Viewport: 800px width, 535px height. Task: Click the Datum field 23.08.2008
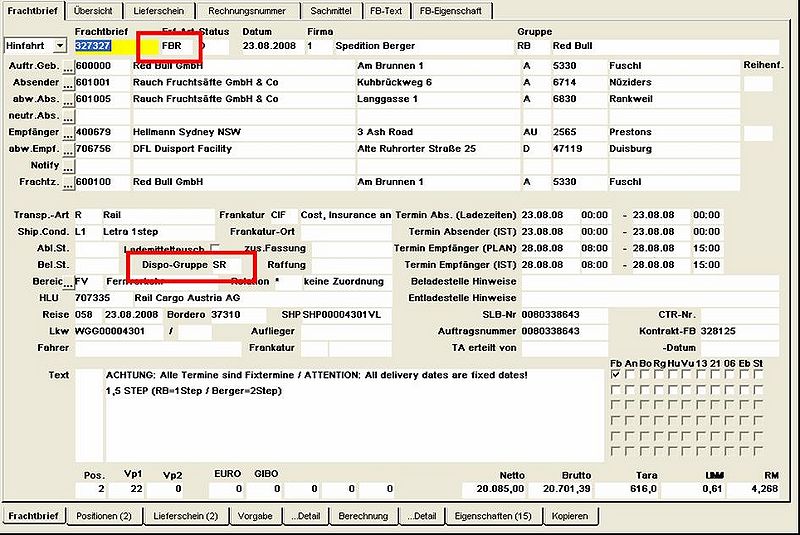point(272,46)
